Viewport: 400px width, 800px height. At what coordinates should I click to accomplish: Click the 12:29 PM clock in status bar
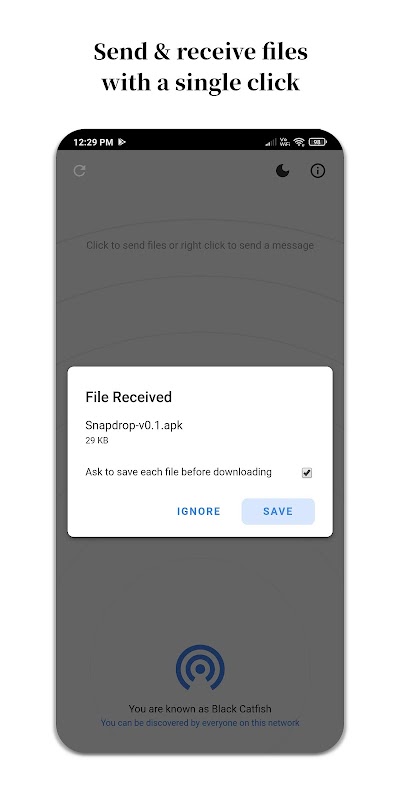[93, 142]
